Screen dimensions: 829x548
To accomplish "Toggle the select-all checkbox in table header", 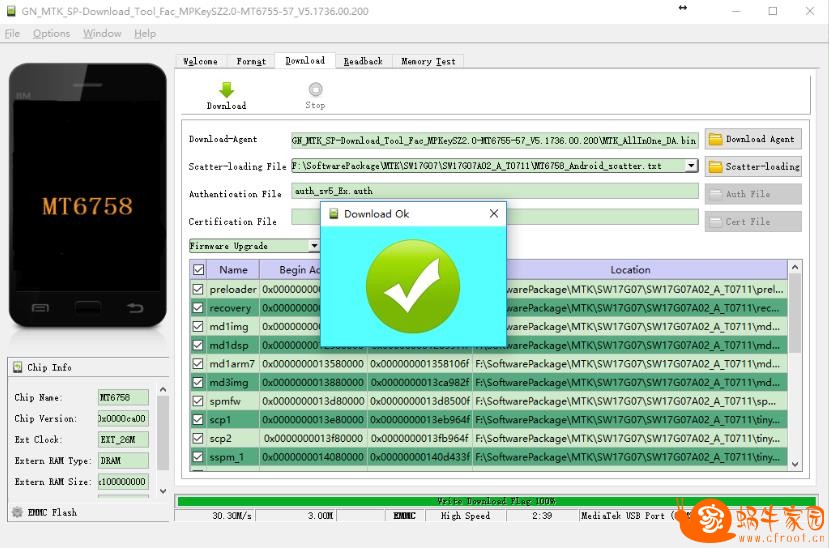I will coord(198,270).
